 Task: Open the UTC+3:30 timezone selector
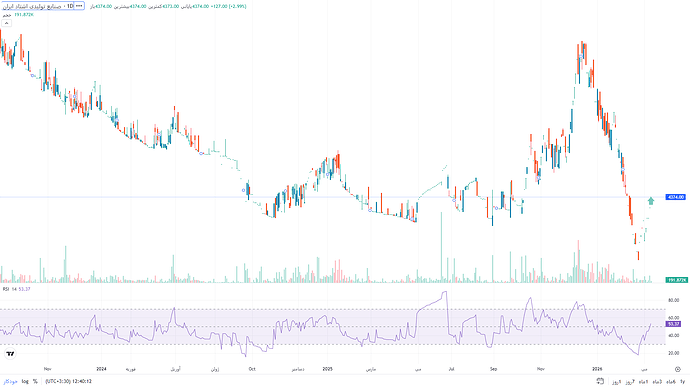pyautogui.click(x=69, y=381)
